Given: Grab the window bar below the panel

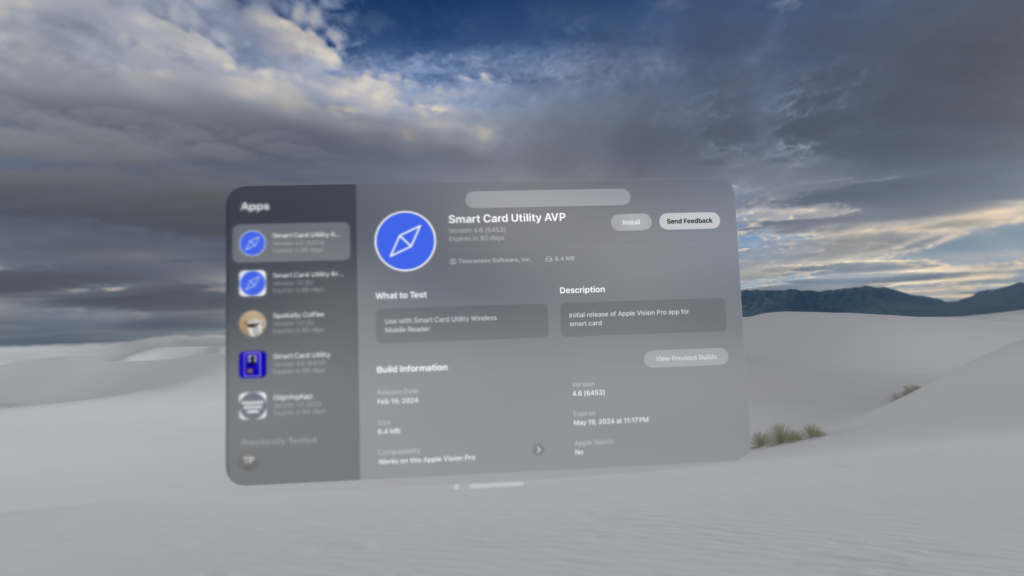Looking at the screenshot, I should pos(496,485).
